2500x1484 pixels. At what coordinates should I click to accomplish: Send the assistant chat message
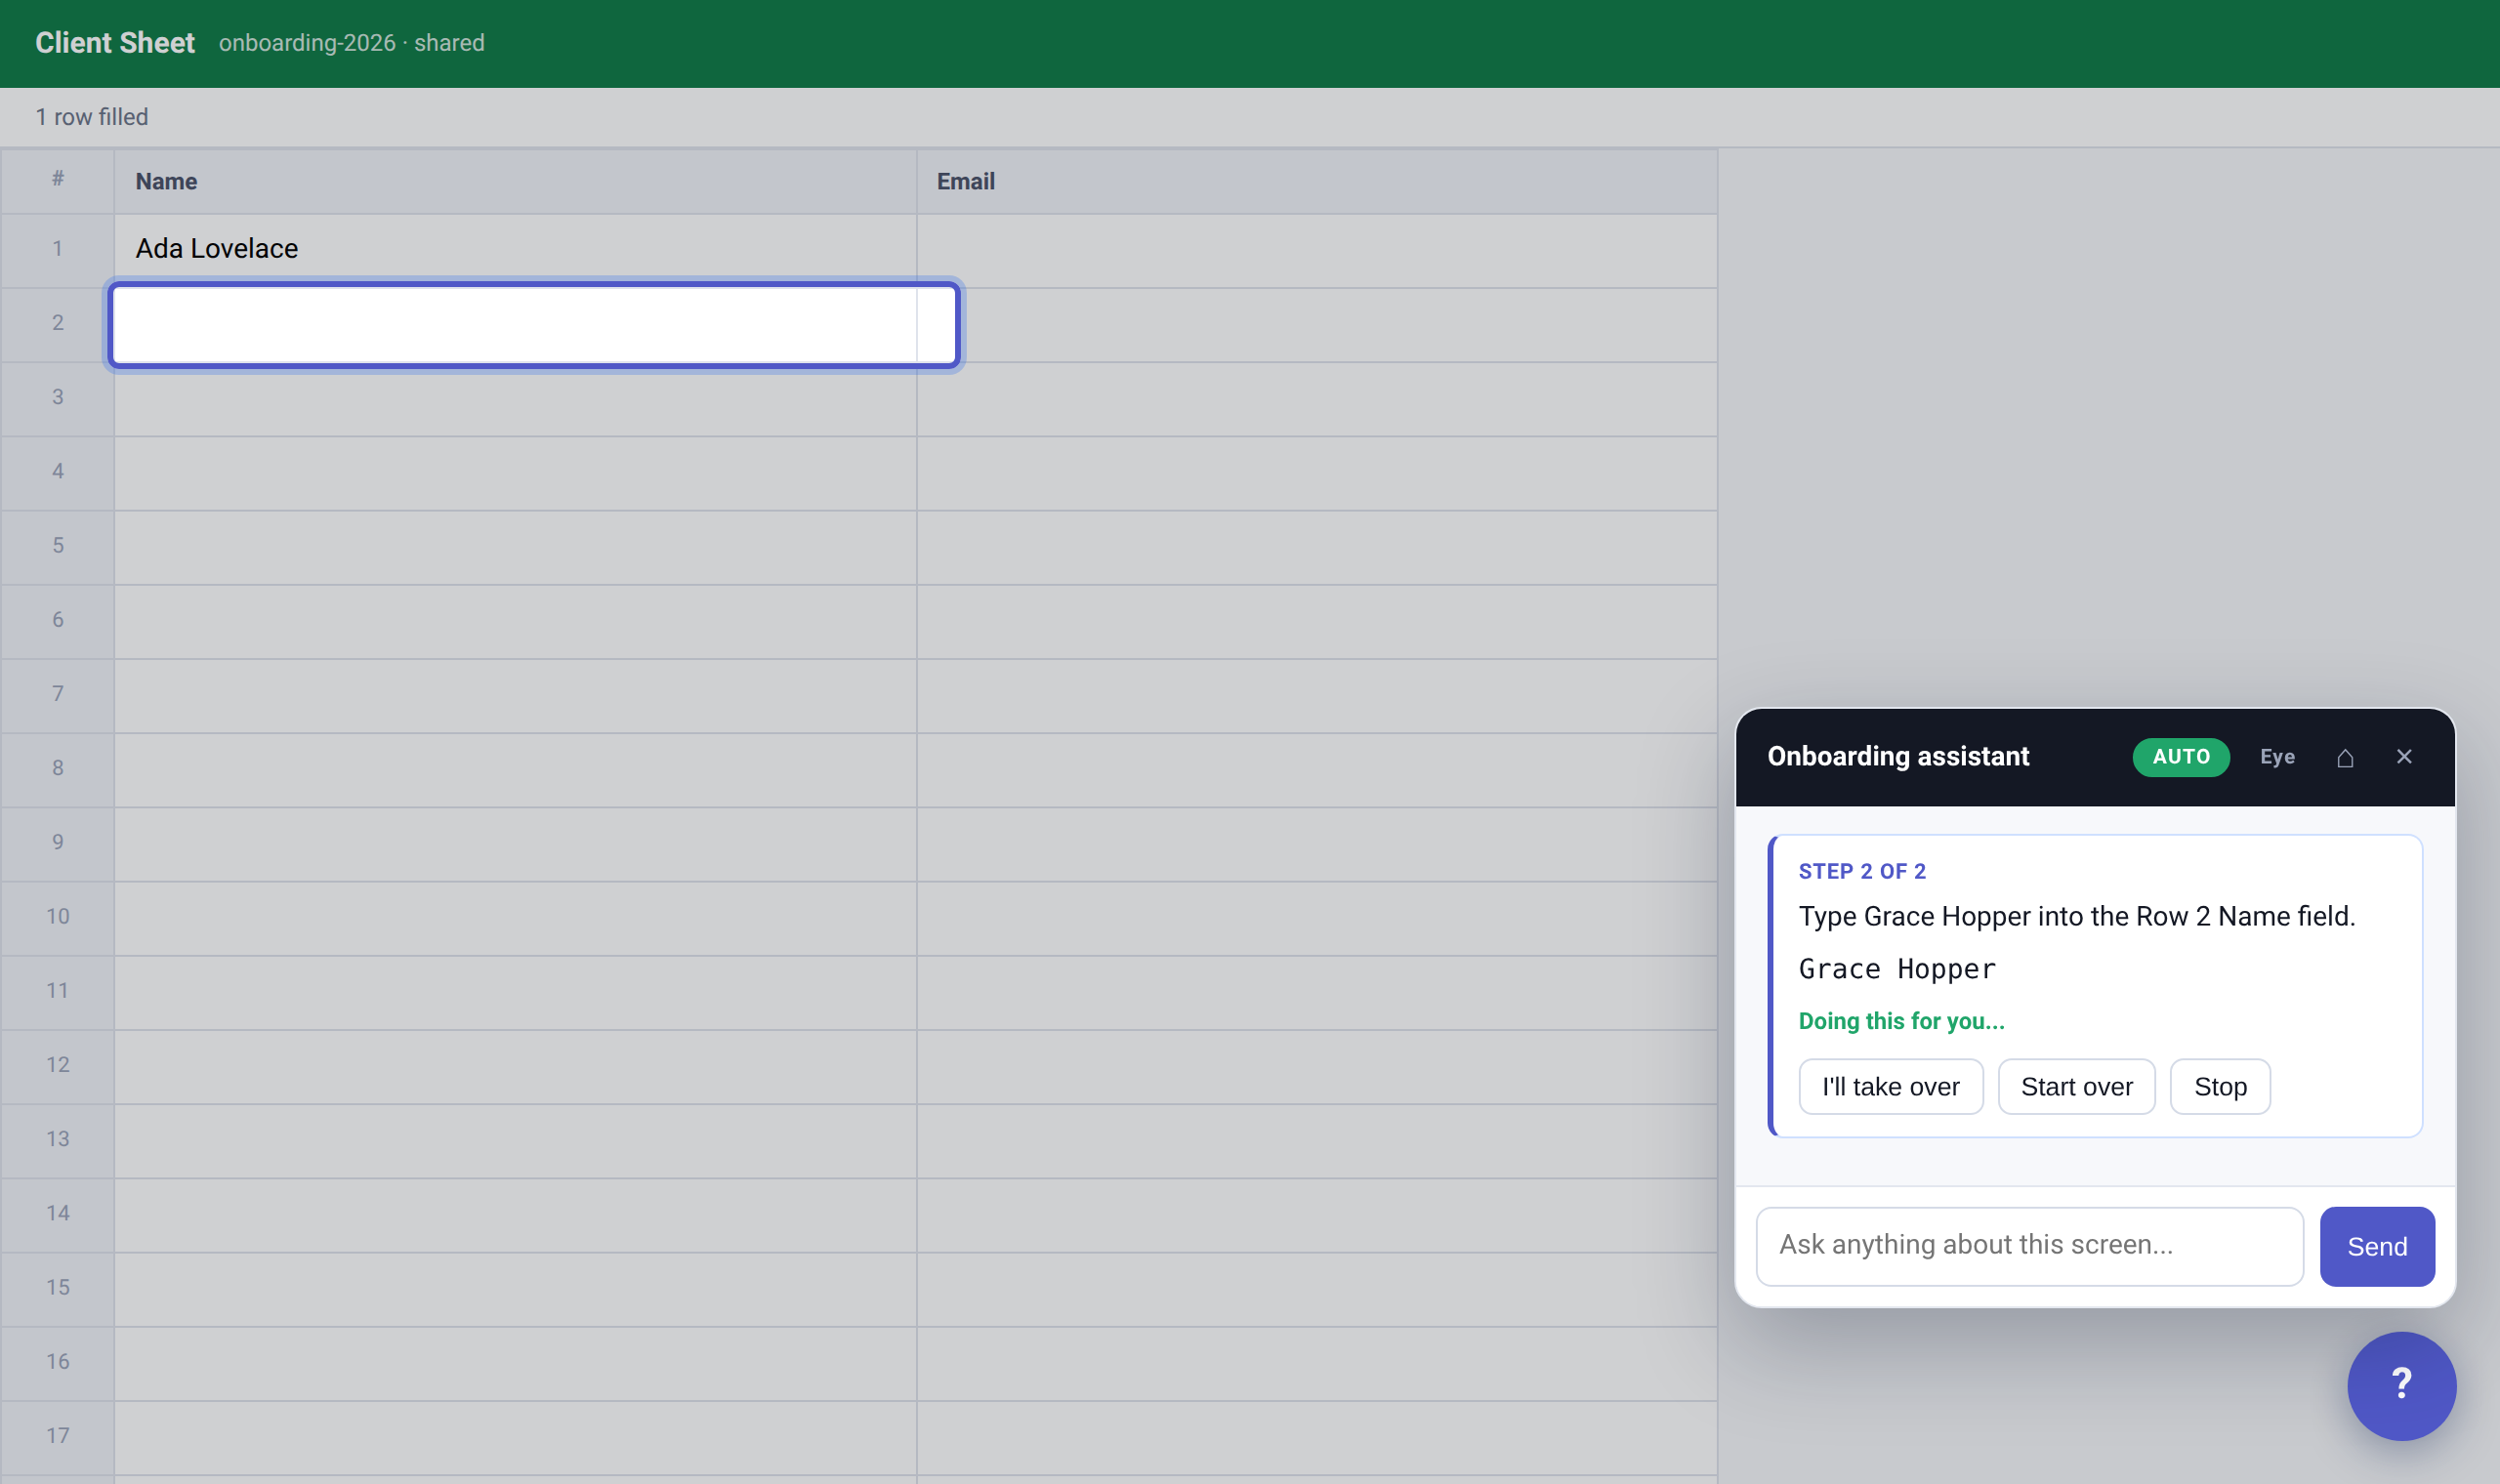[2376, 1246]
